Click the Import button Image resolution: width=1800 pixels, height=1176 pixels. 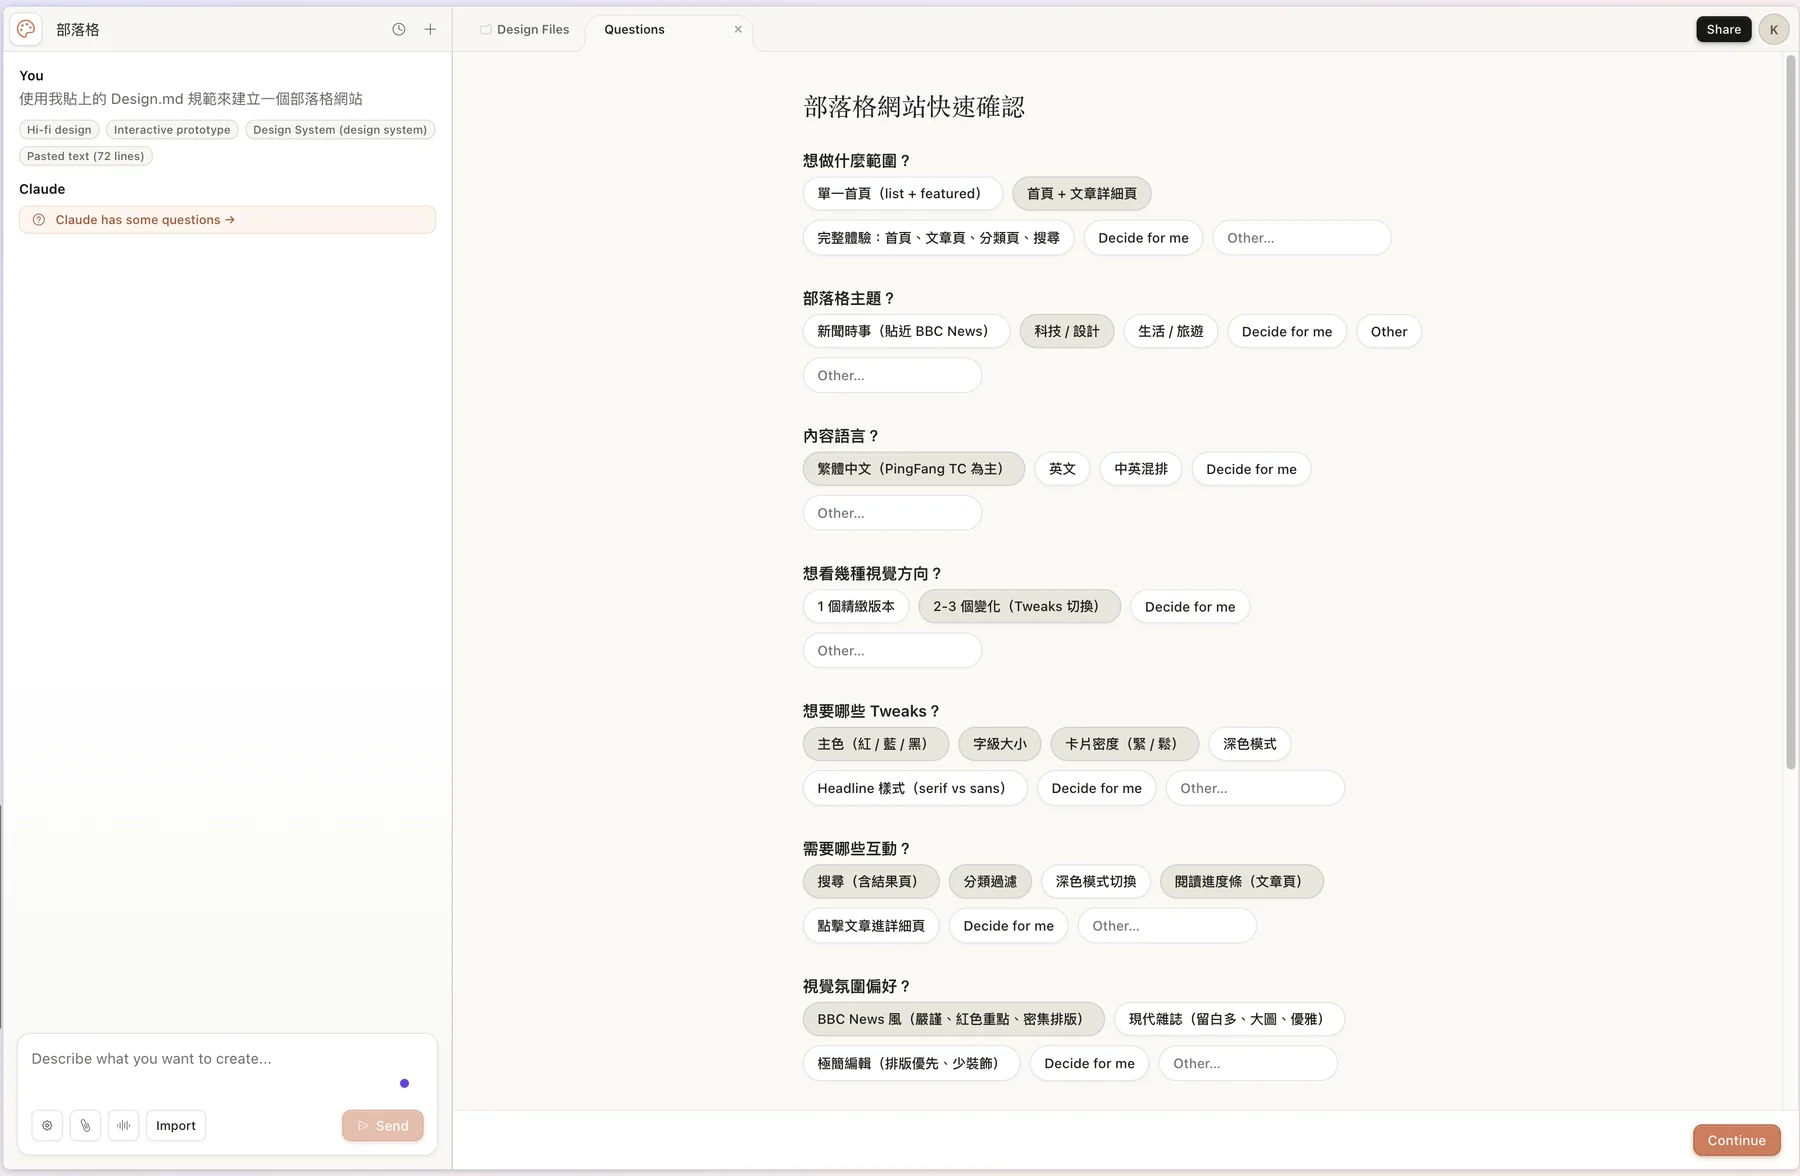pyautogui.click(x=176, y=1125)
